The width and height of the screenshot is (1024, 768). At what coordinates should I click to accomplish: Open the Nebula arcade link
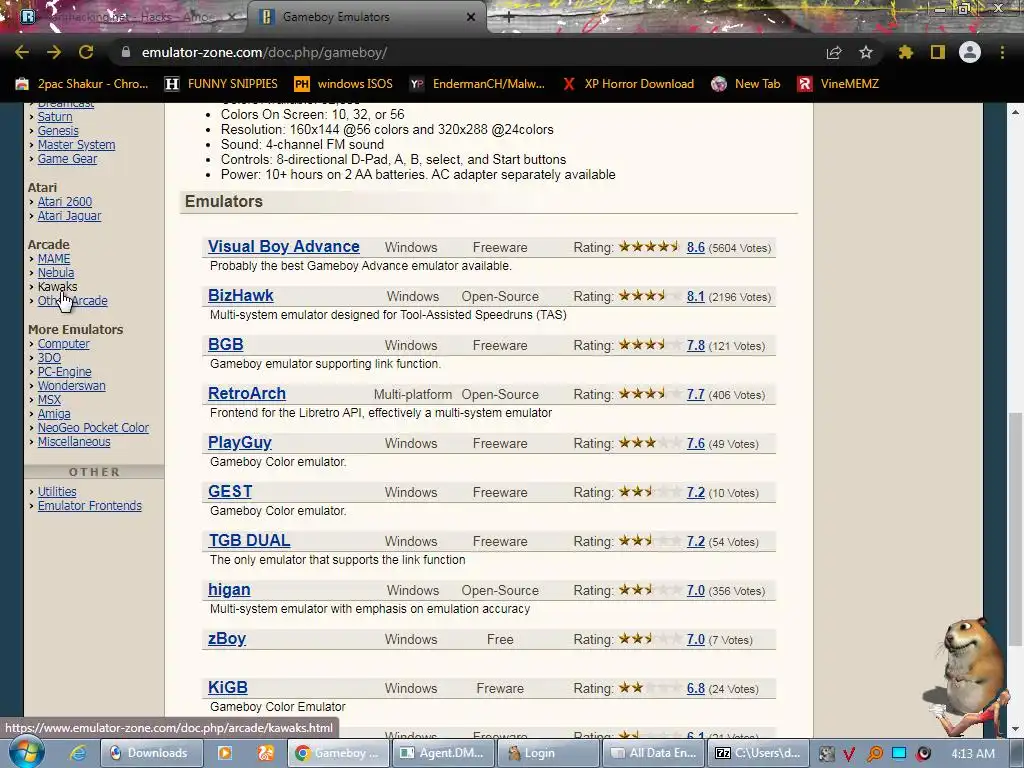tap(56, 272)
